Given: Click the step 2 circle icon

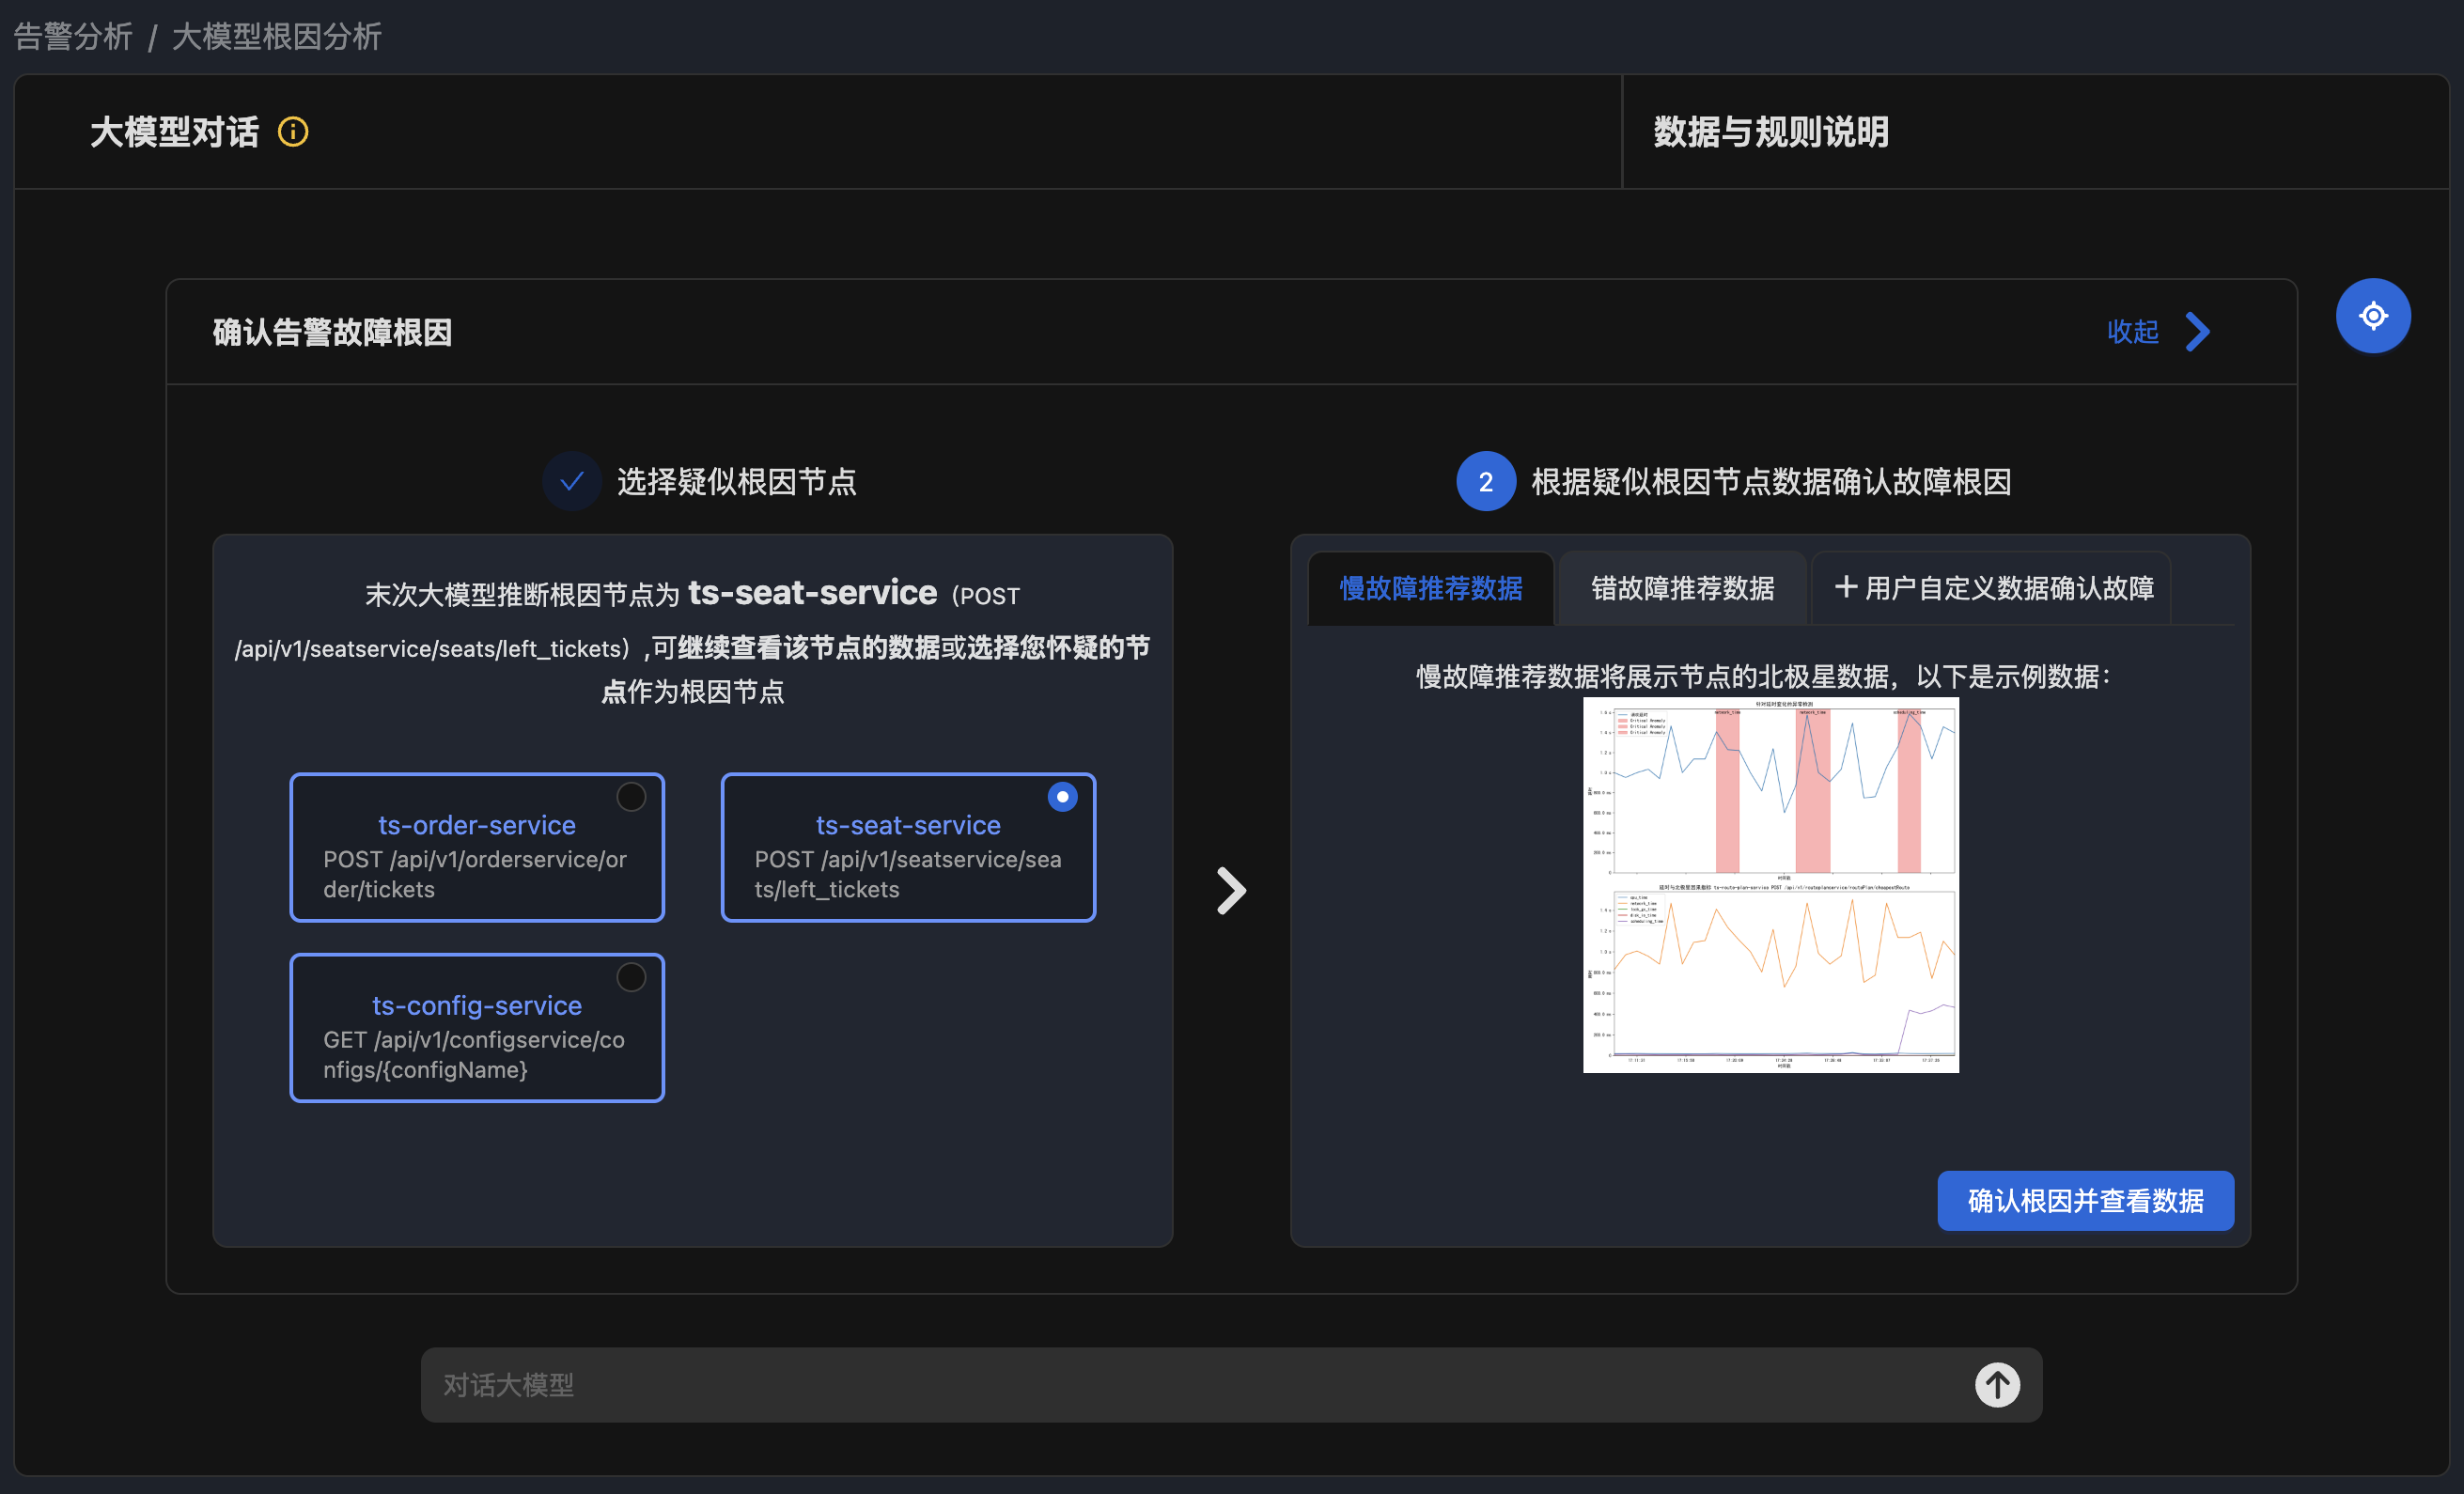Looking at the screenshot, I should click(x=1485, y=481).
